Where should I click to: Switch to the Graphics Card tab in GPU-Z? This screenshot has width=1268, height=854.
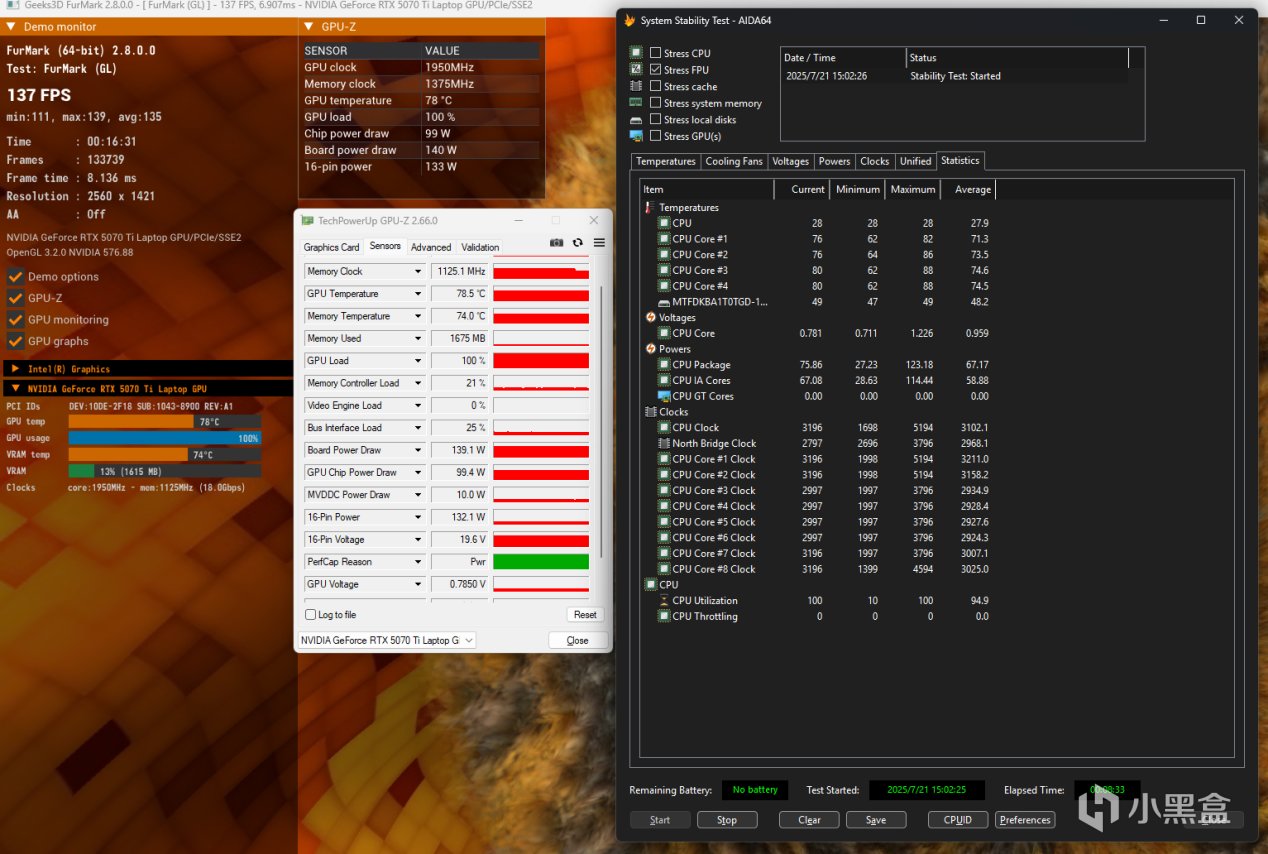click(331, 247)
